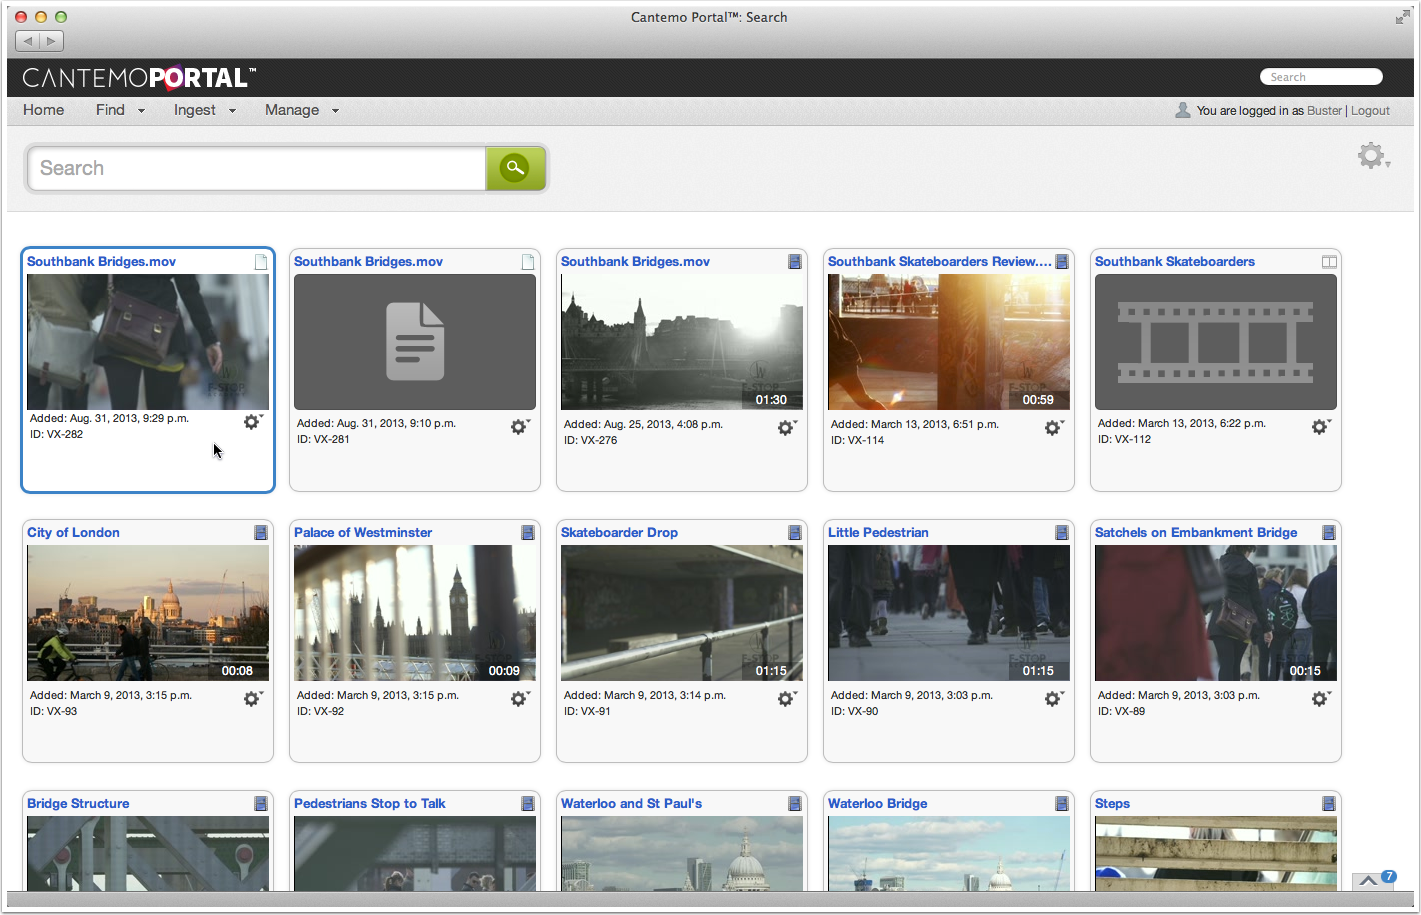Click collection icon on Southbank Skateboarders card
This screenshot has width=1421, height=915.
[x=1329, y=262]
